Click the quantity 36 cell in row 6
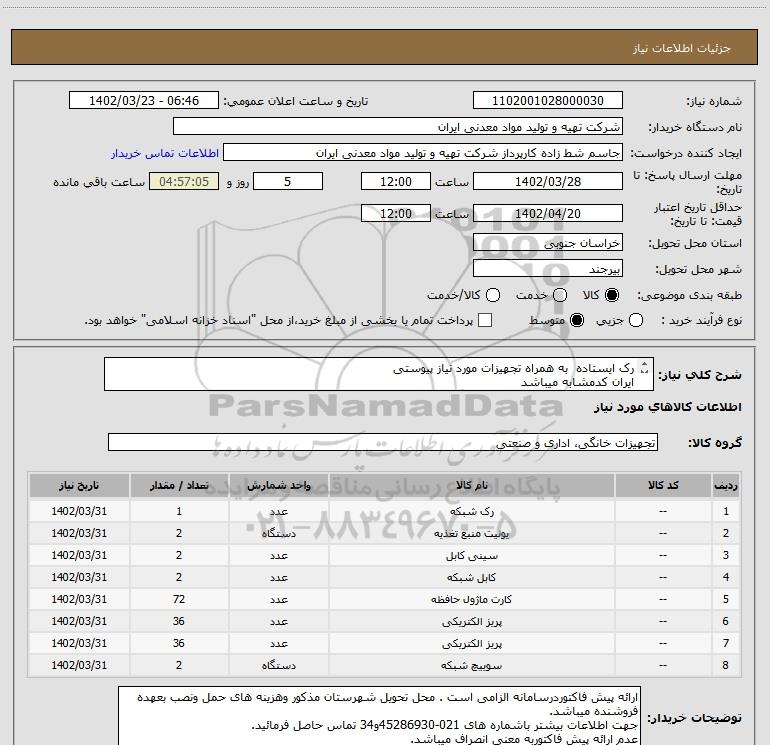The height and width of the screenshot is (745, 770). pyautogui.click(x=179, y=622)
